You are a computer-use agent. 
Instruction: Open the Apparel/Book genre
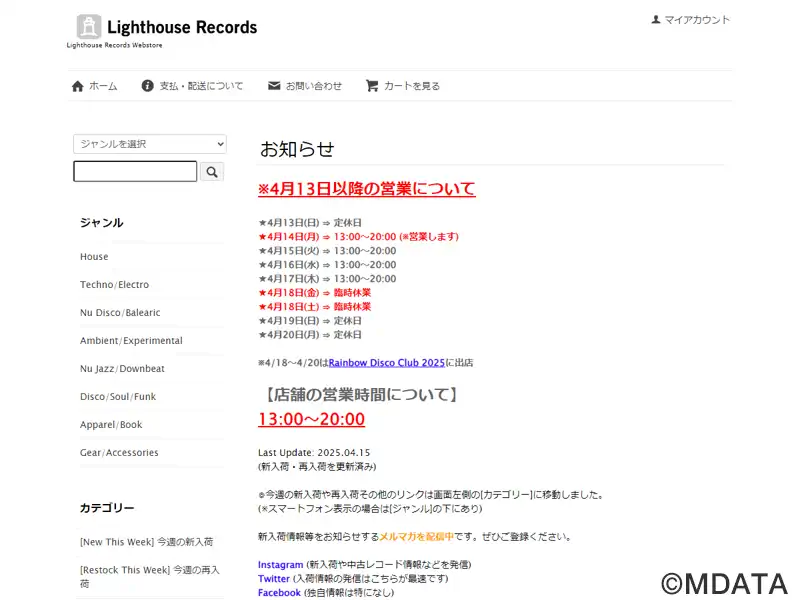pos(111,425)
